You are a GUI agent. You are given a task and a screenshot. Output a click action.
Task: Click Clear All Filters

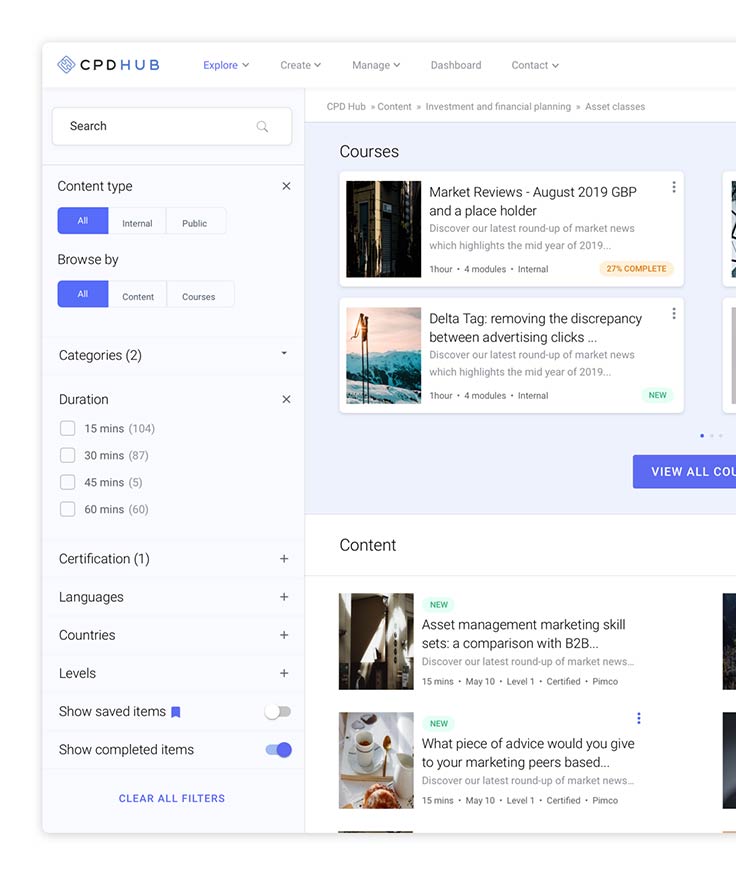click(x=172, y=798)
